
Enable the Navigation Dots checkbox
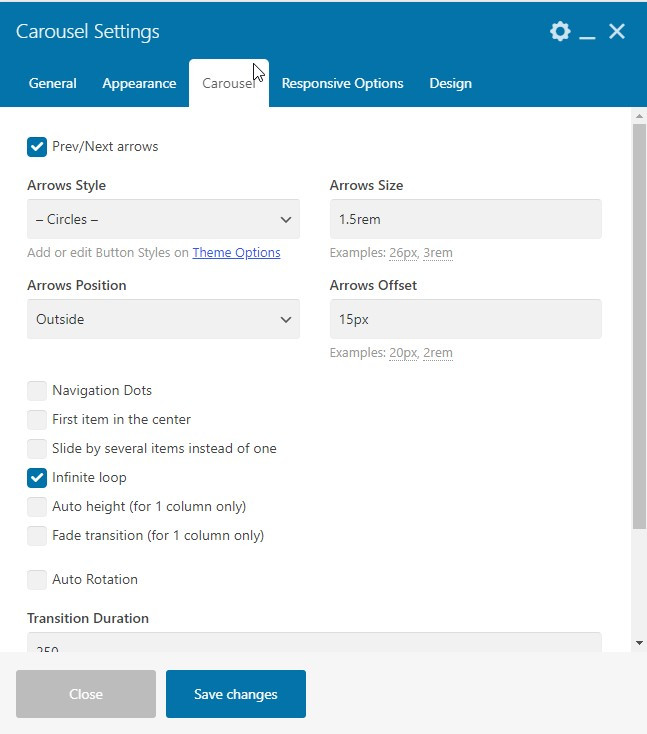37,391
